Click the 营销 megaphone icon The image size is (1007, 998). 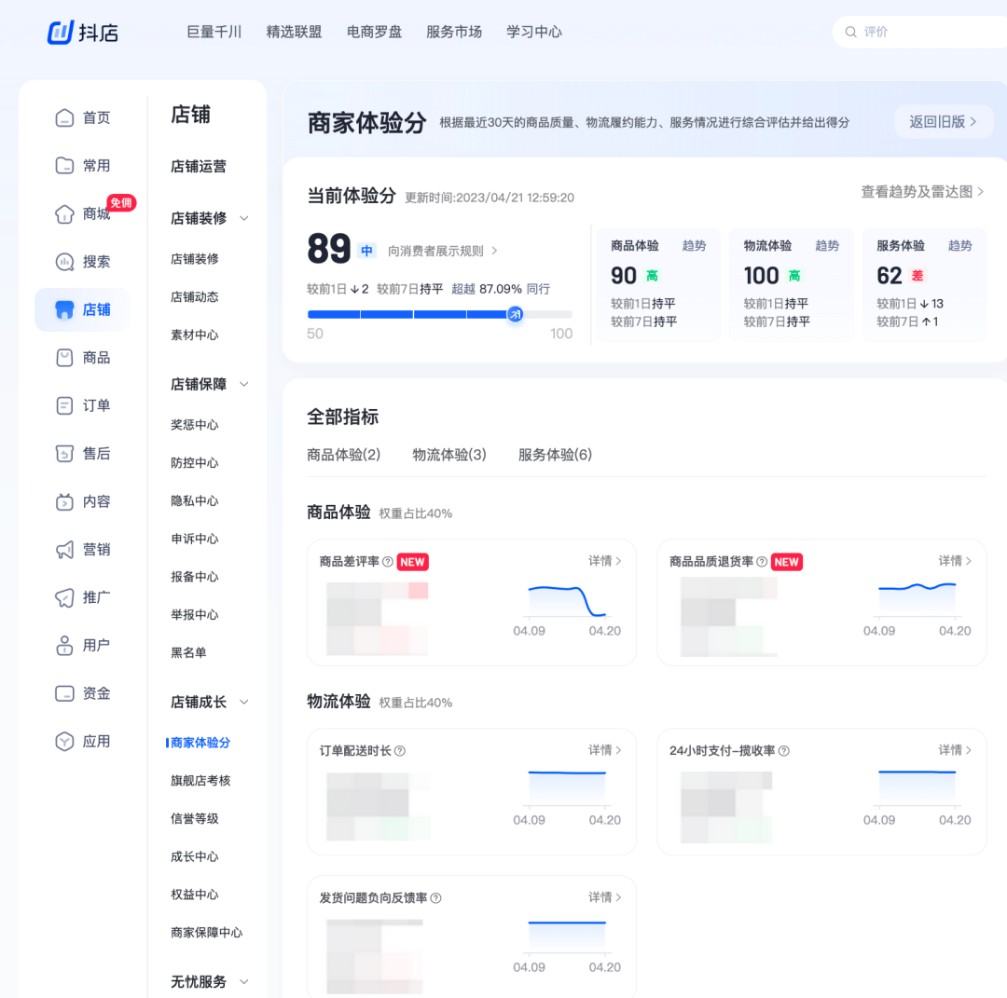point(64,550)
